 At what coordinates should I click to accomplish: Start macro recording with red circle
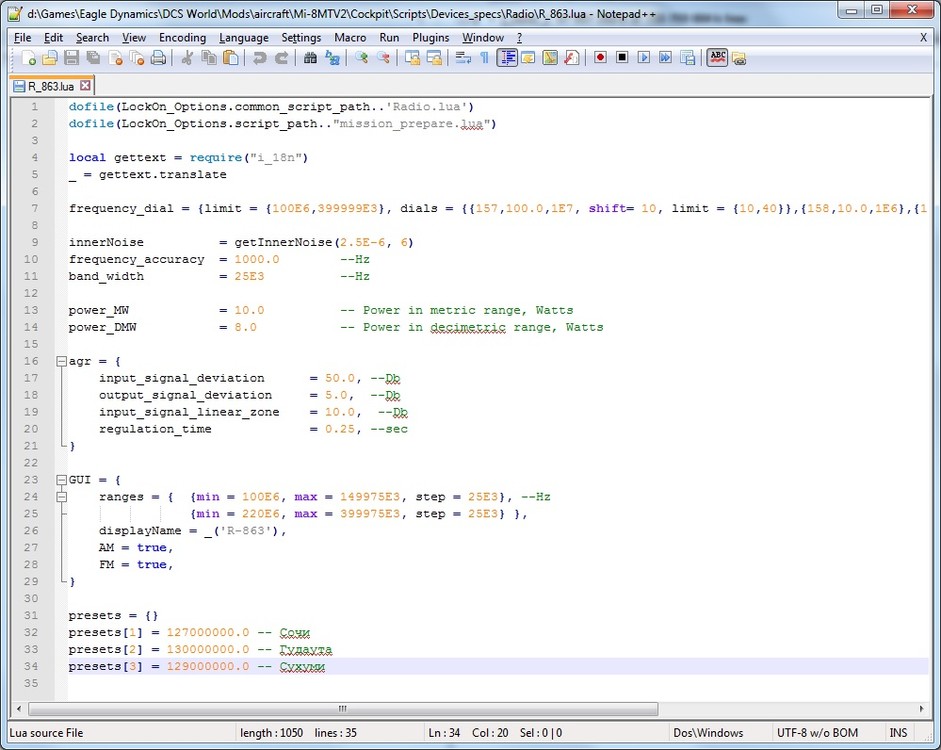[600, 58]
